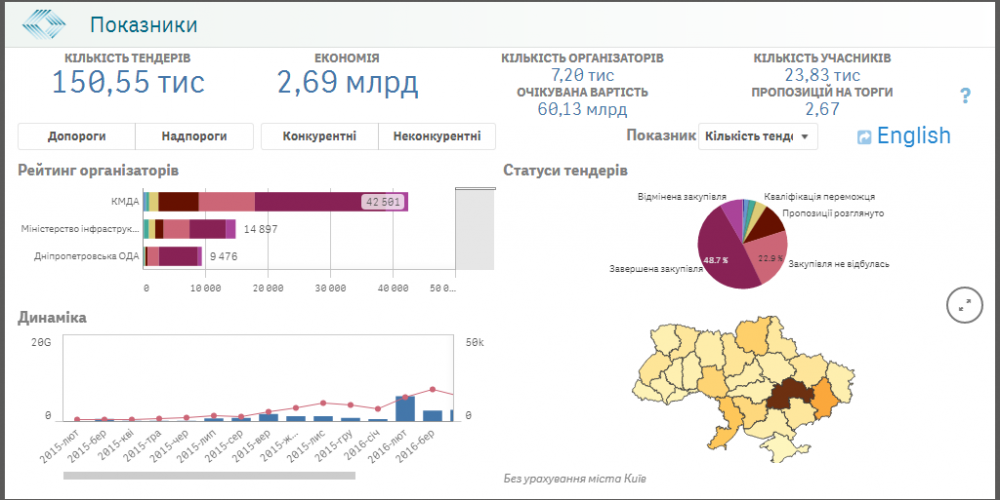Enable the Конкурентні filter
Viewport: 1000px width, 500px height.
(x=319, y=137)
